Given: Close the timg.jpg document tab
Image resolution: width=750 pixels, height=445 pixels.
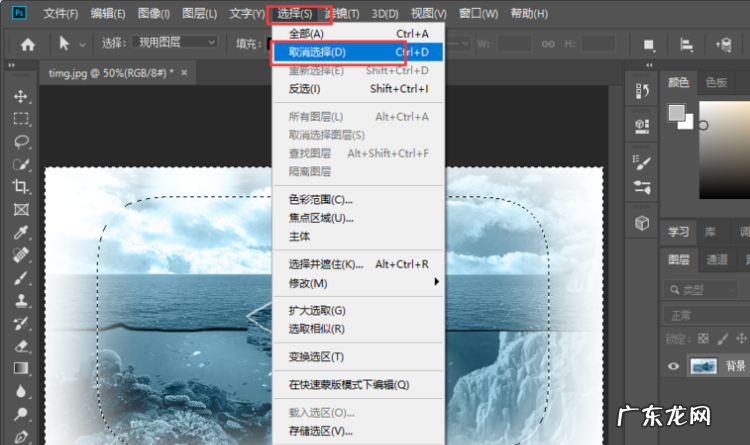Looking at the screenshot, I should [x=184, y=73].
